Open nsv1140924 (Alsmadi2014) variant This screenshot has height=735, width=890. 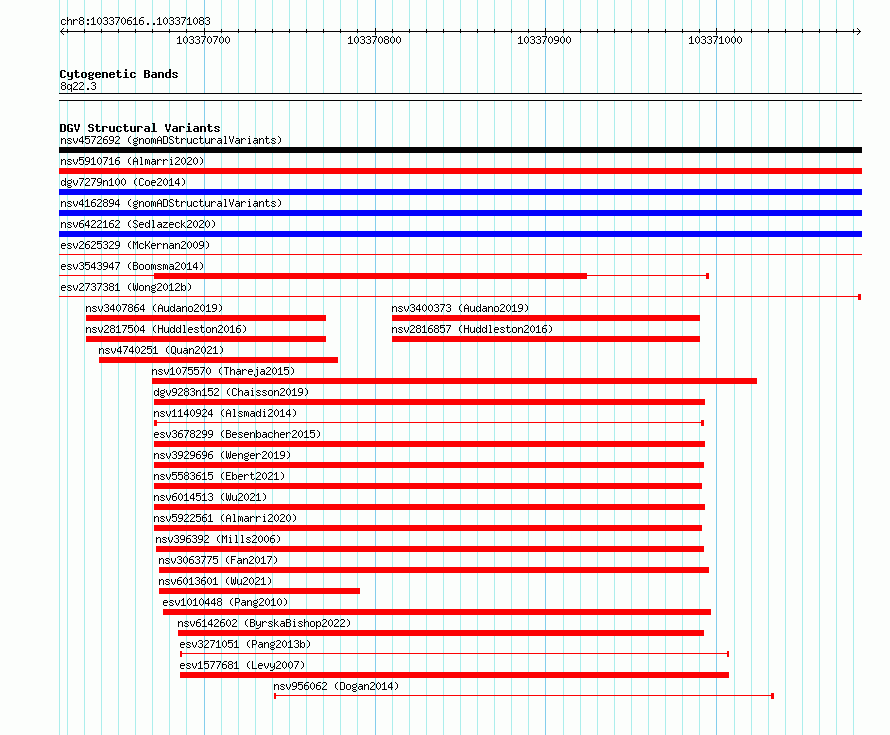225,413
